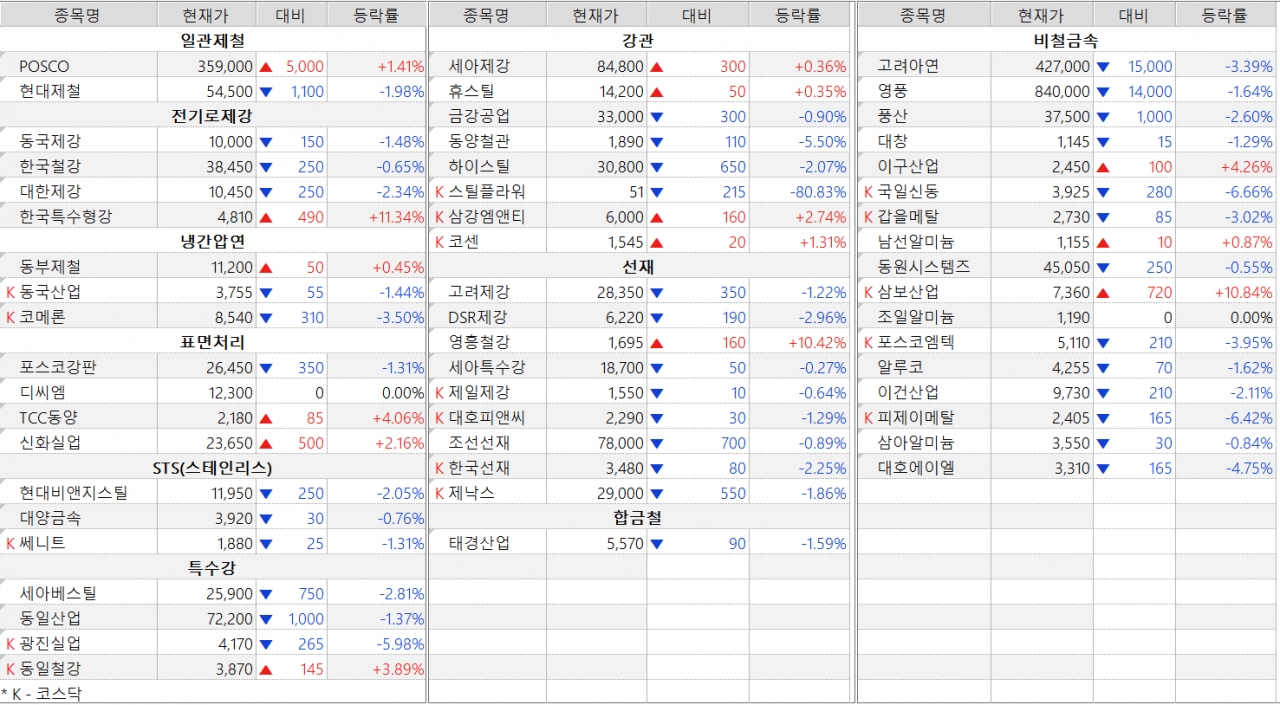Open the 조일알미늄 stock entry
The height and width of the screenshot is (705, 1280).
(x=915, y=317)
